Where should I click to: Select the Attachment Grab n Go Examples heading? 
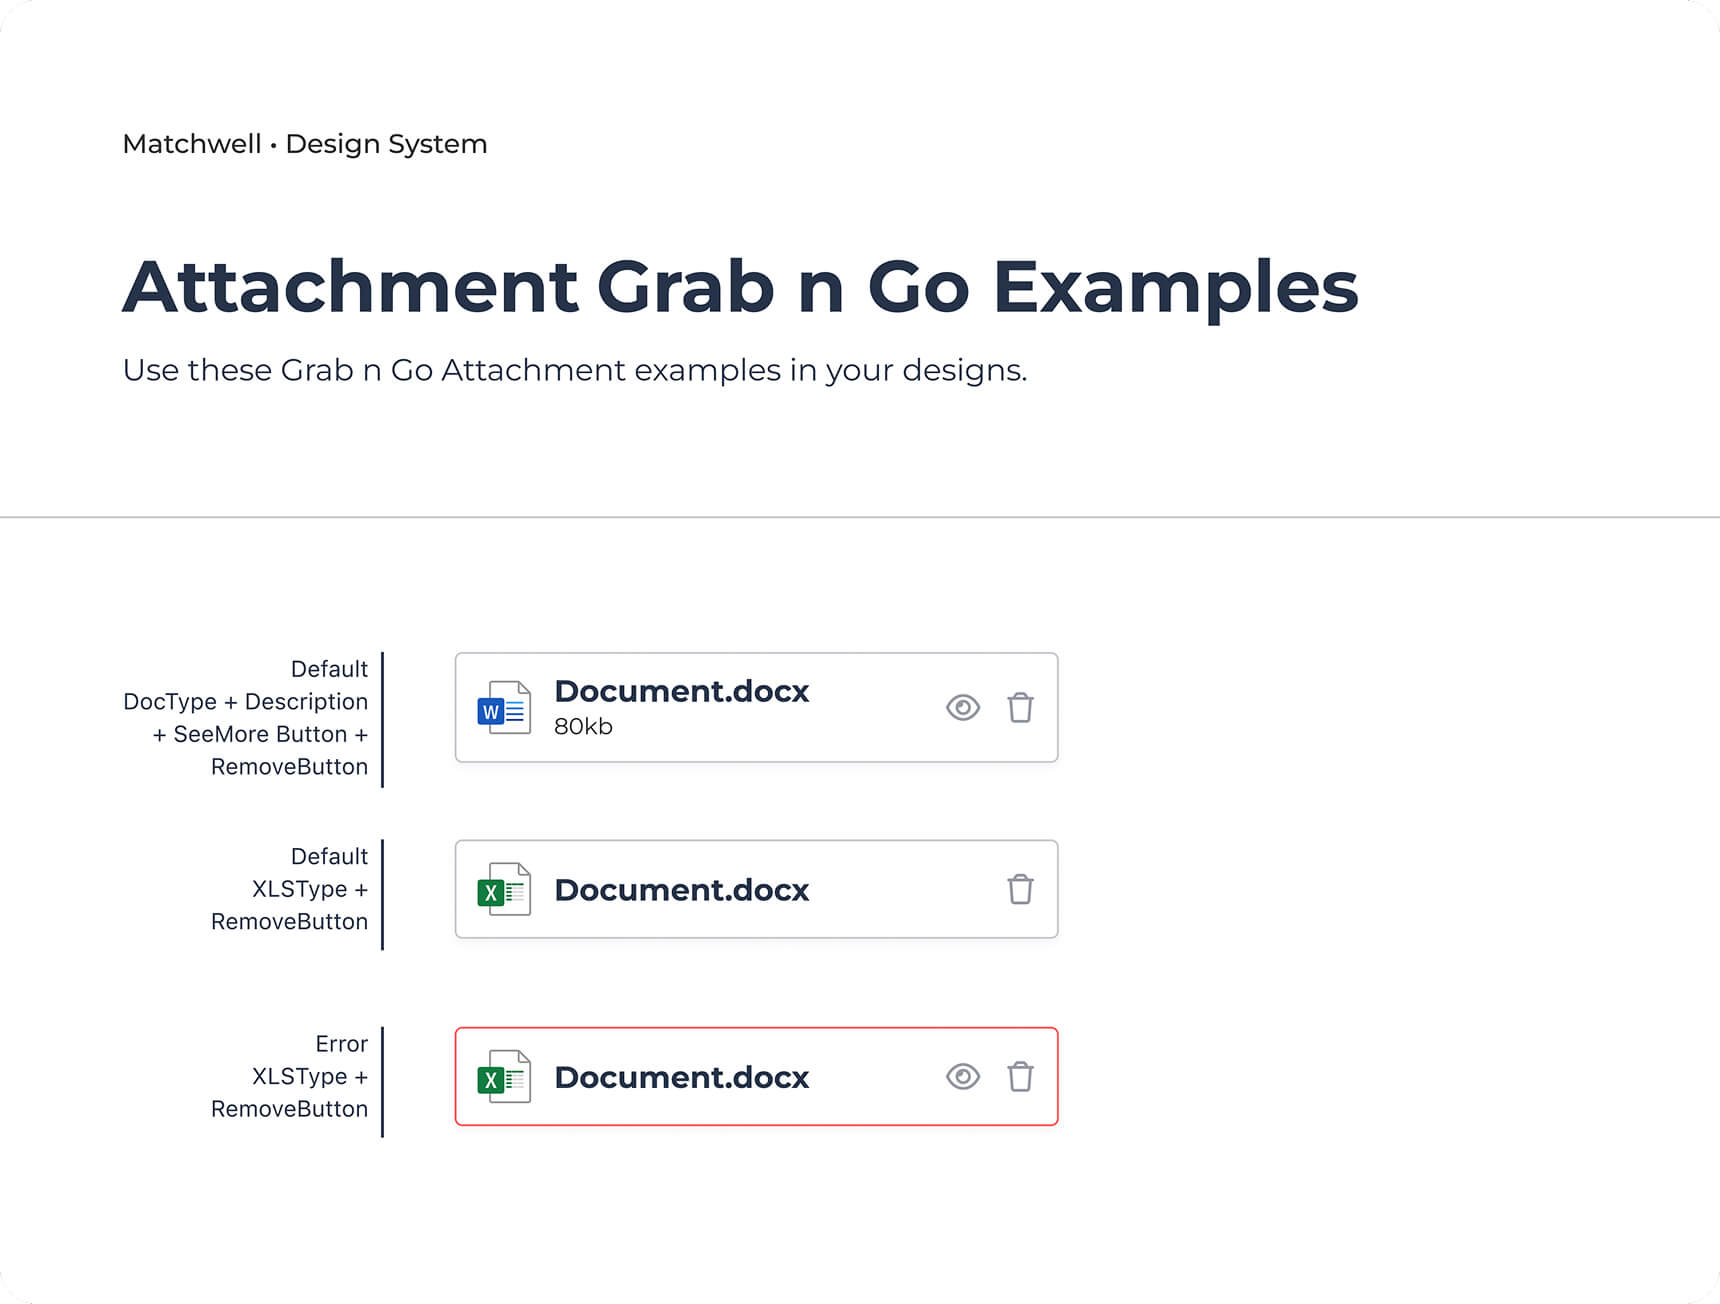point(740,287)
